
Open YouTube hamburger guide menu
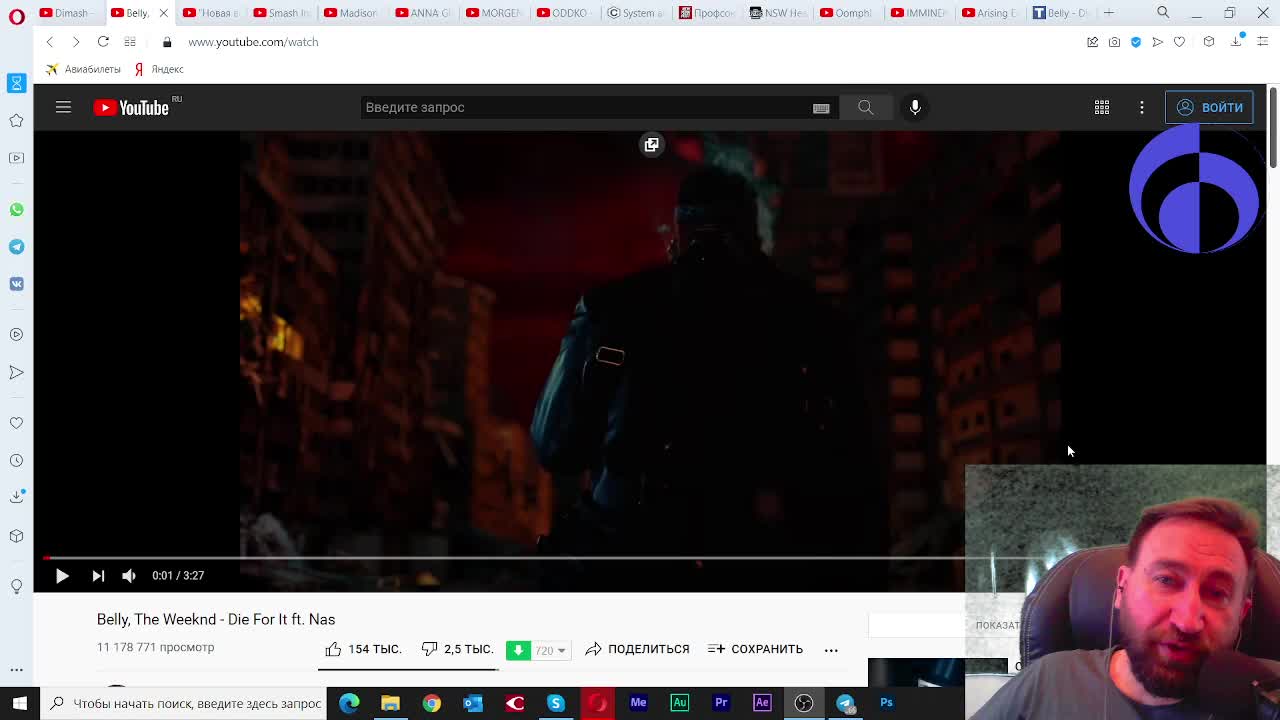click(x=63, y=107)
